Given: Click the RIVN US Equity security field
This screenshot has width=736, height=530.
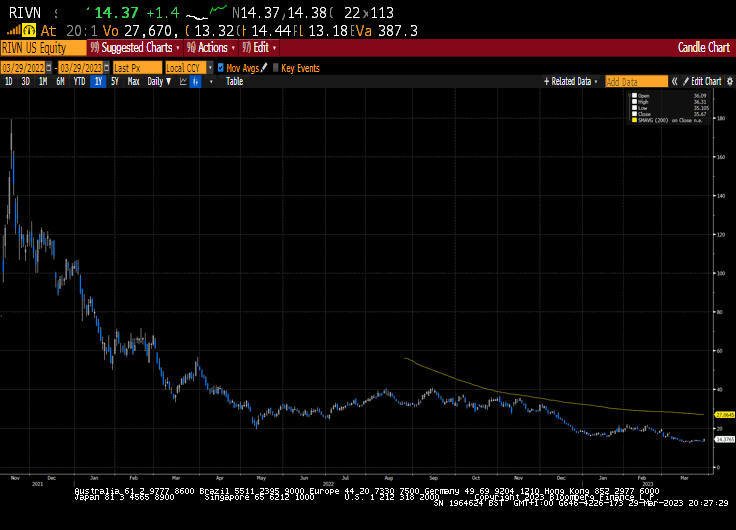Looking at the screenshot, I should pyautogui.click(x=43, y=48).
